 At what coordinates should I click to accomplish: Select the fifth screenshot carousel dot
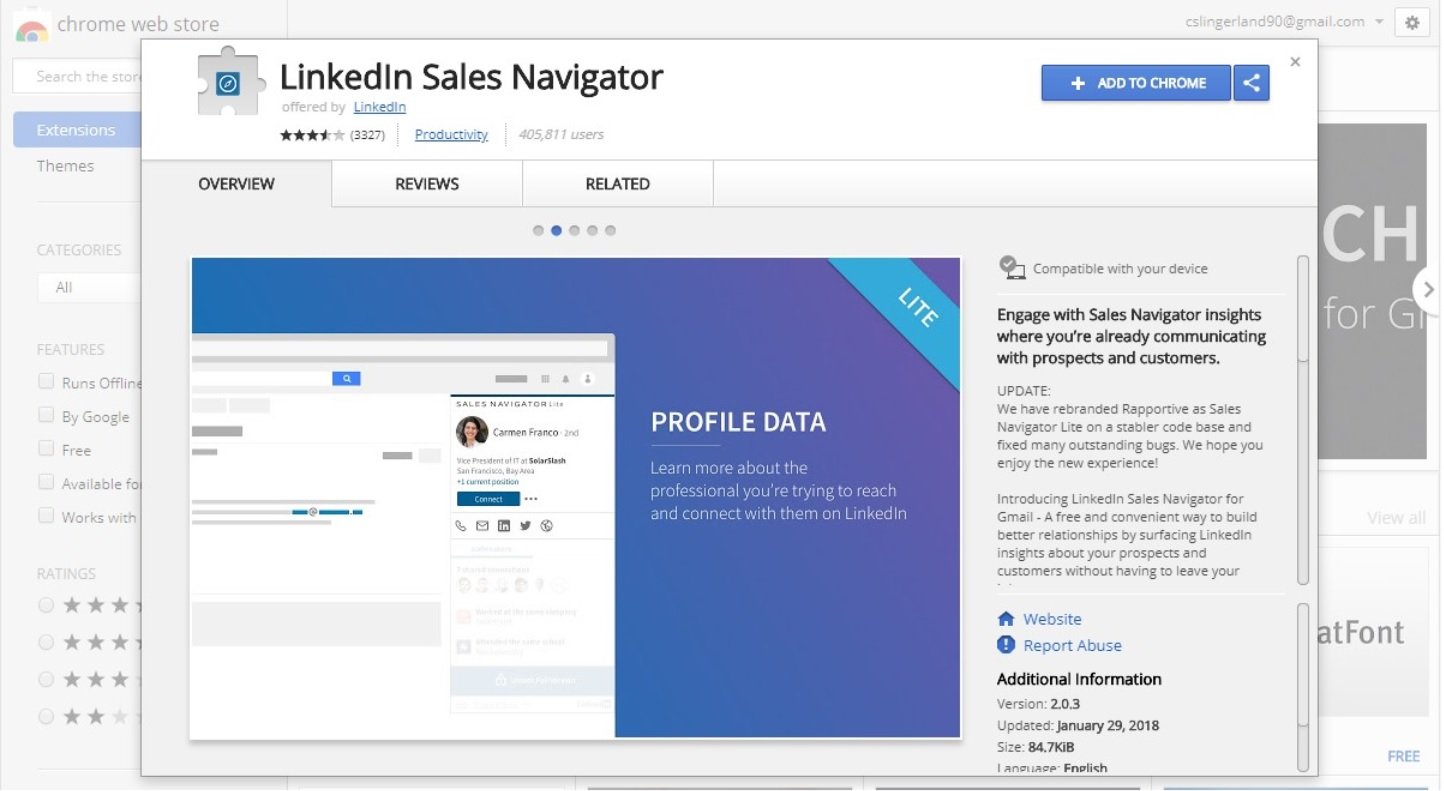pyautogui.click(x=610, y=230)
